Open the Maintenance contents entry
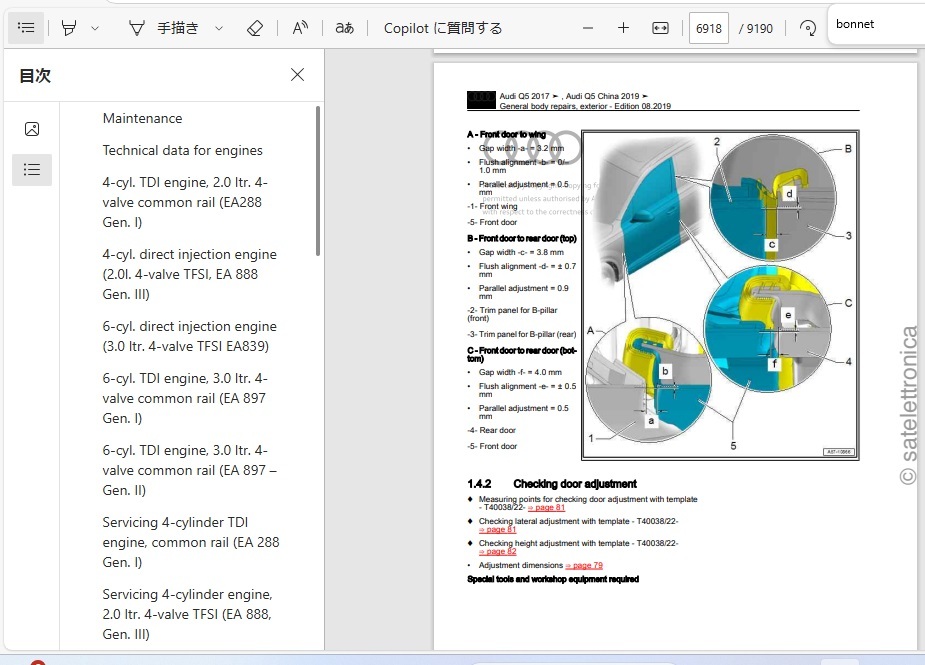The width and height of the screenshot is (925, 665). (x=142, y=118)
